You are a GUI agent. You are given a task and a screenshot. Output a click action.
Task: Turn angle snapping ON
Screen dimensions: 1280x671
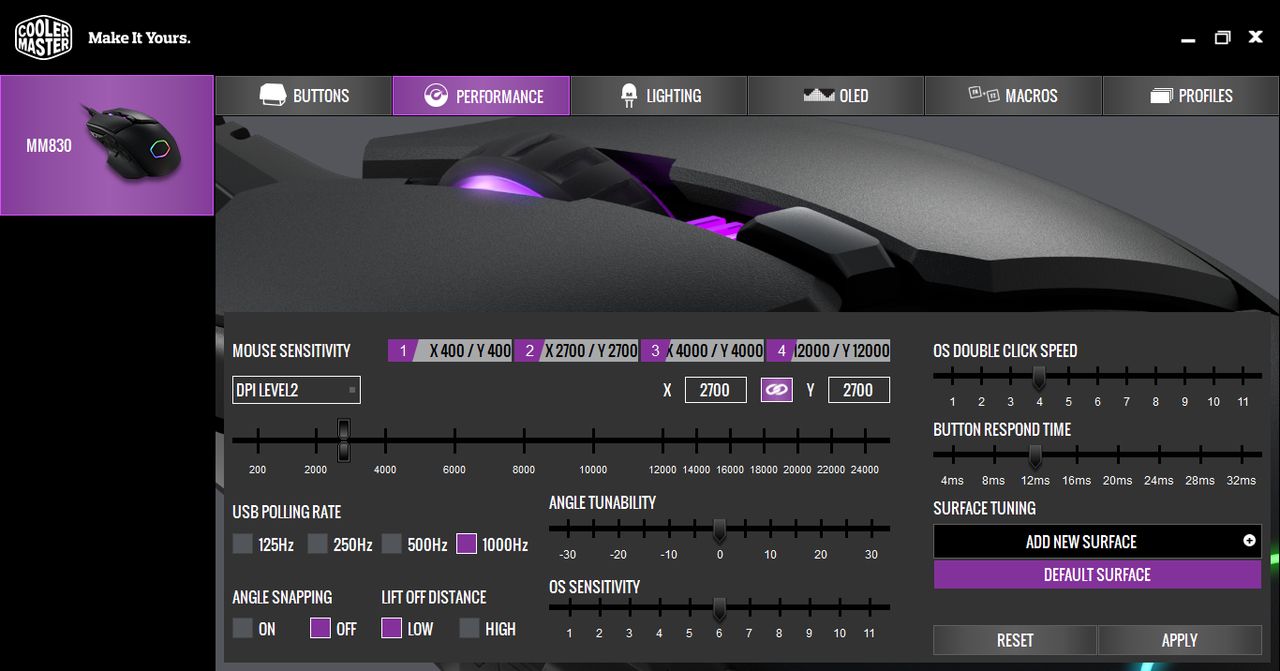[243, 628]
